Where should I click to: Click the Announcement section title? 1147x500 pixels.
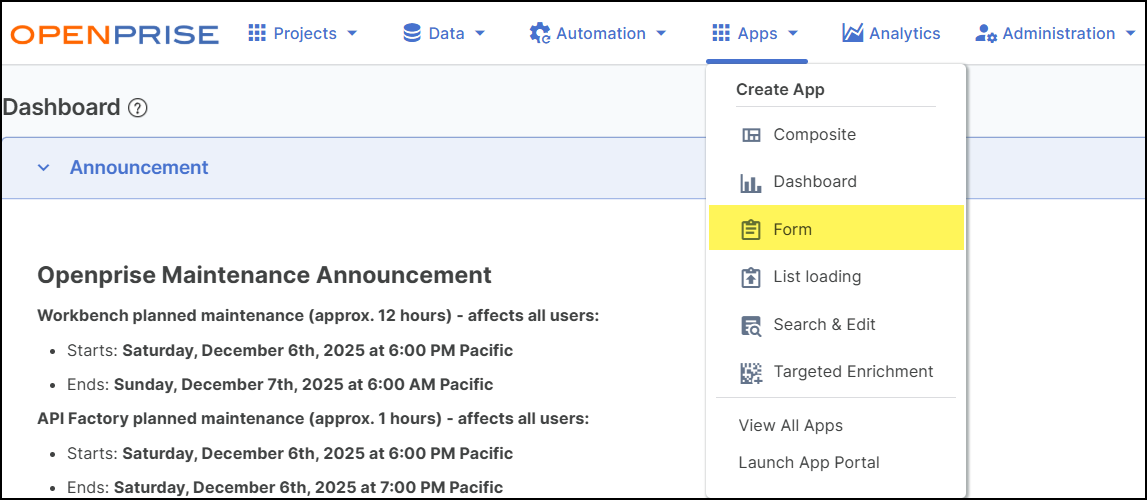click(x=139, y=167)
